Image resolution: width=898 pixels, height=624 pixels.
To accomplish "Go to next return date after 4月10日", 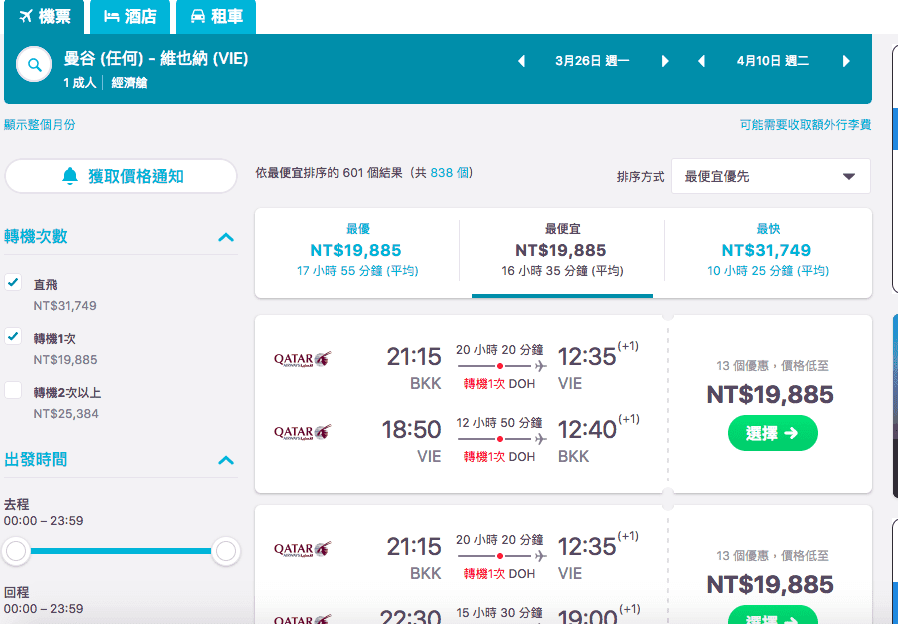I will coord(846,61).
